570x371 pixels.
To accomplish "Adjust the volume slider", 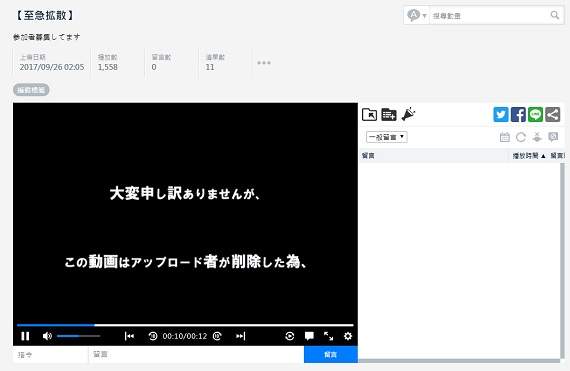I will pyautogui.click(x=79, y=336).
